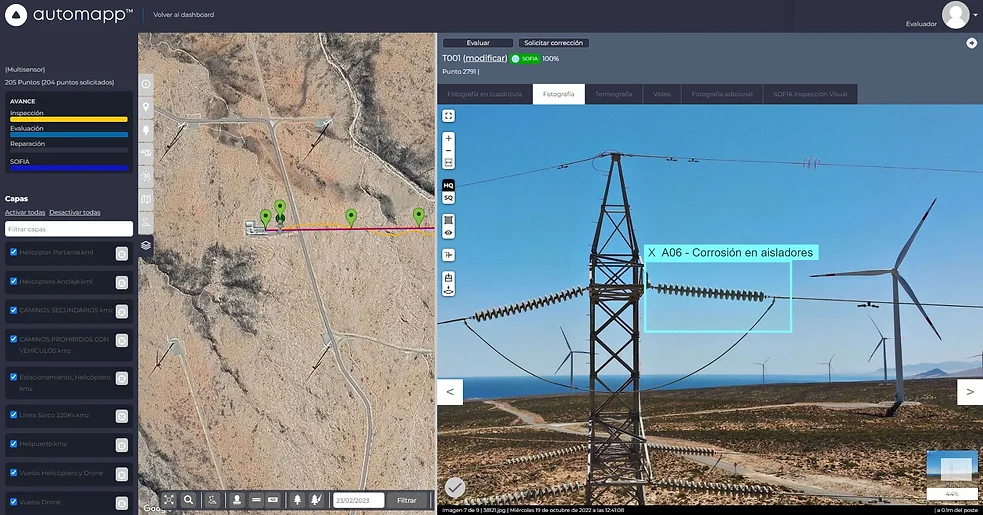Click the magnifier search icon in map toolbar
983x515 pixels.
click(188, 500)
